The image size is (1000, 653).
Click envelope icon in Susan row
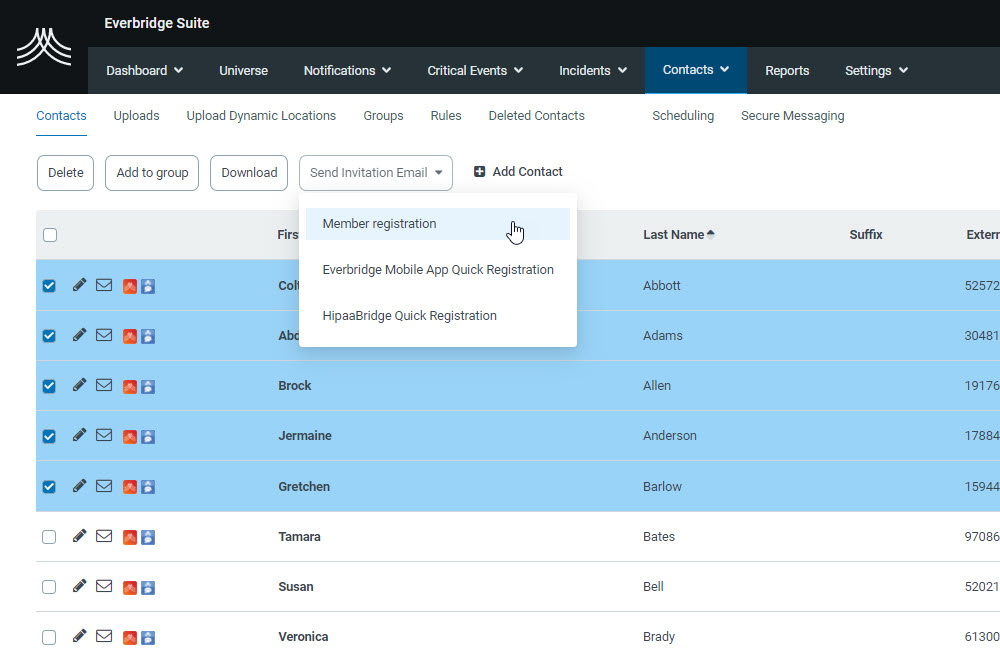[x=104, y=585]
